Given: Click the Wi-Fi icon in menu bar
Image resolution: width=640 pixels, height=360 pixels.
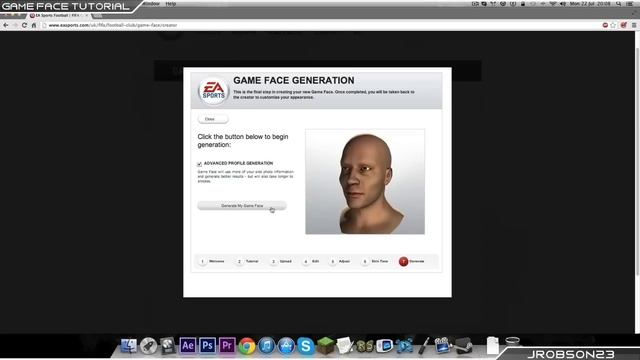Looking at the screenshot, I should pos(553,4).
